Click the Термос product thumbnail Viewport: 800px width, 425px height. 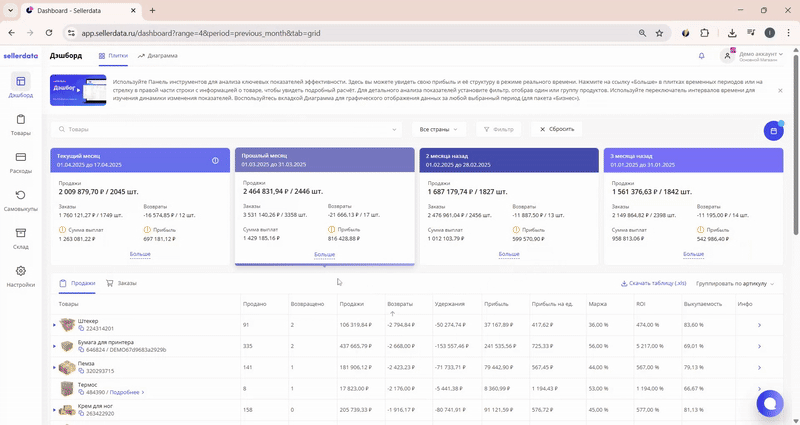point(67,389)
